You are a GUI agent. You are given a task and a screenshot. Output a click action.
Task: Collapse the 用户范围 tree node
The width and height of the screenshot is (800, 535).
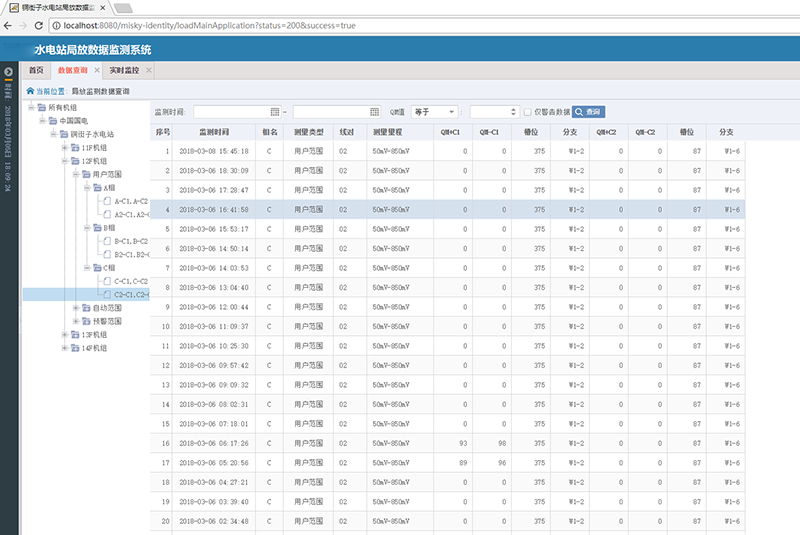coord(76,174)
